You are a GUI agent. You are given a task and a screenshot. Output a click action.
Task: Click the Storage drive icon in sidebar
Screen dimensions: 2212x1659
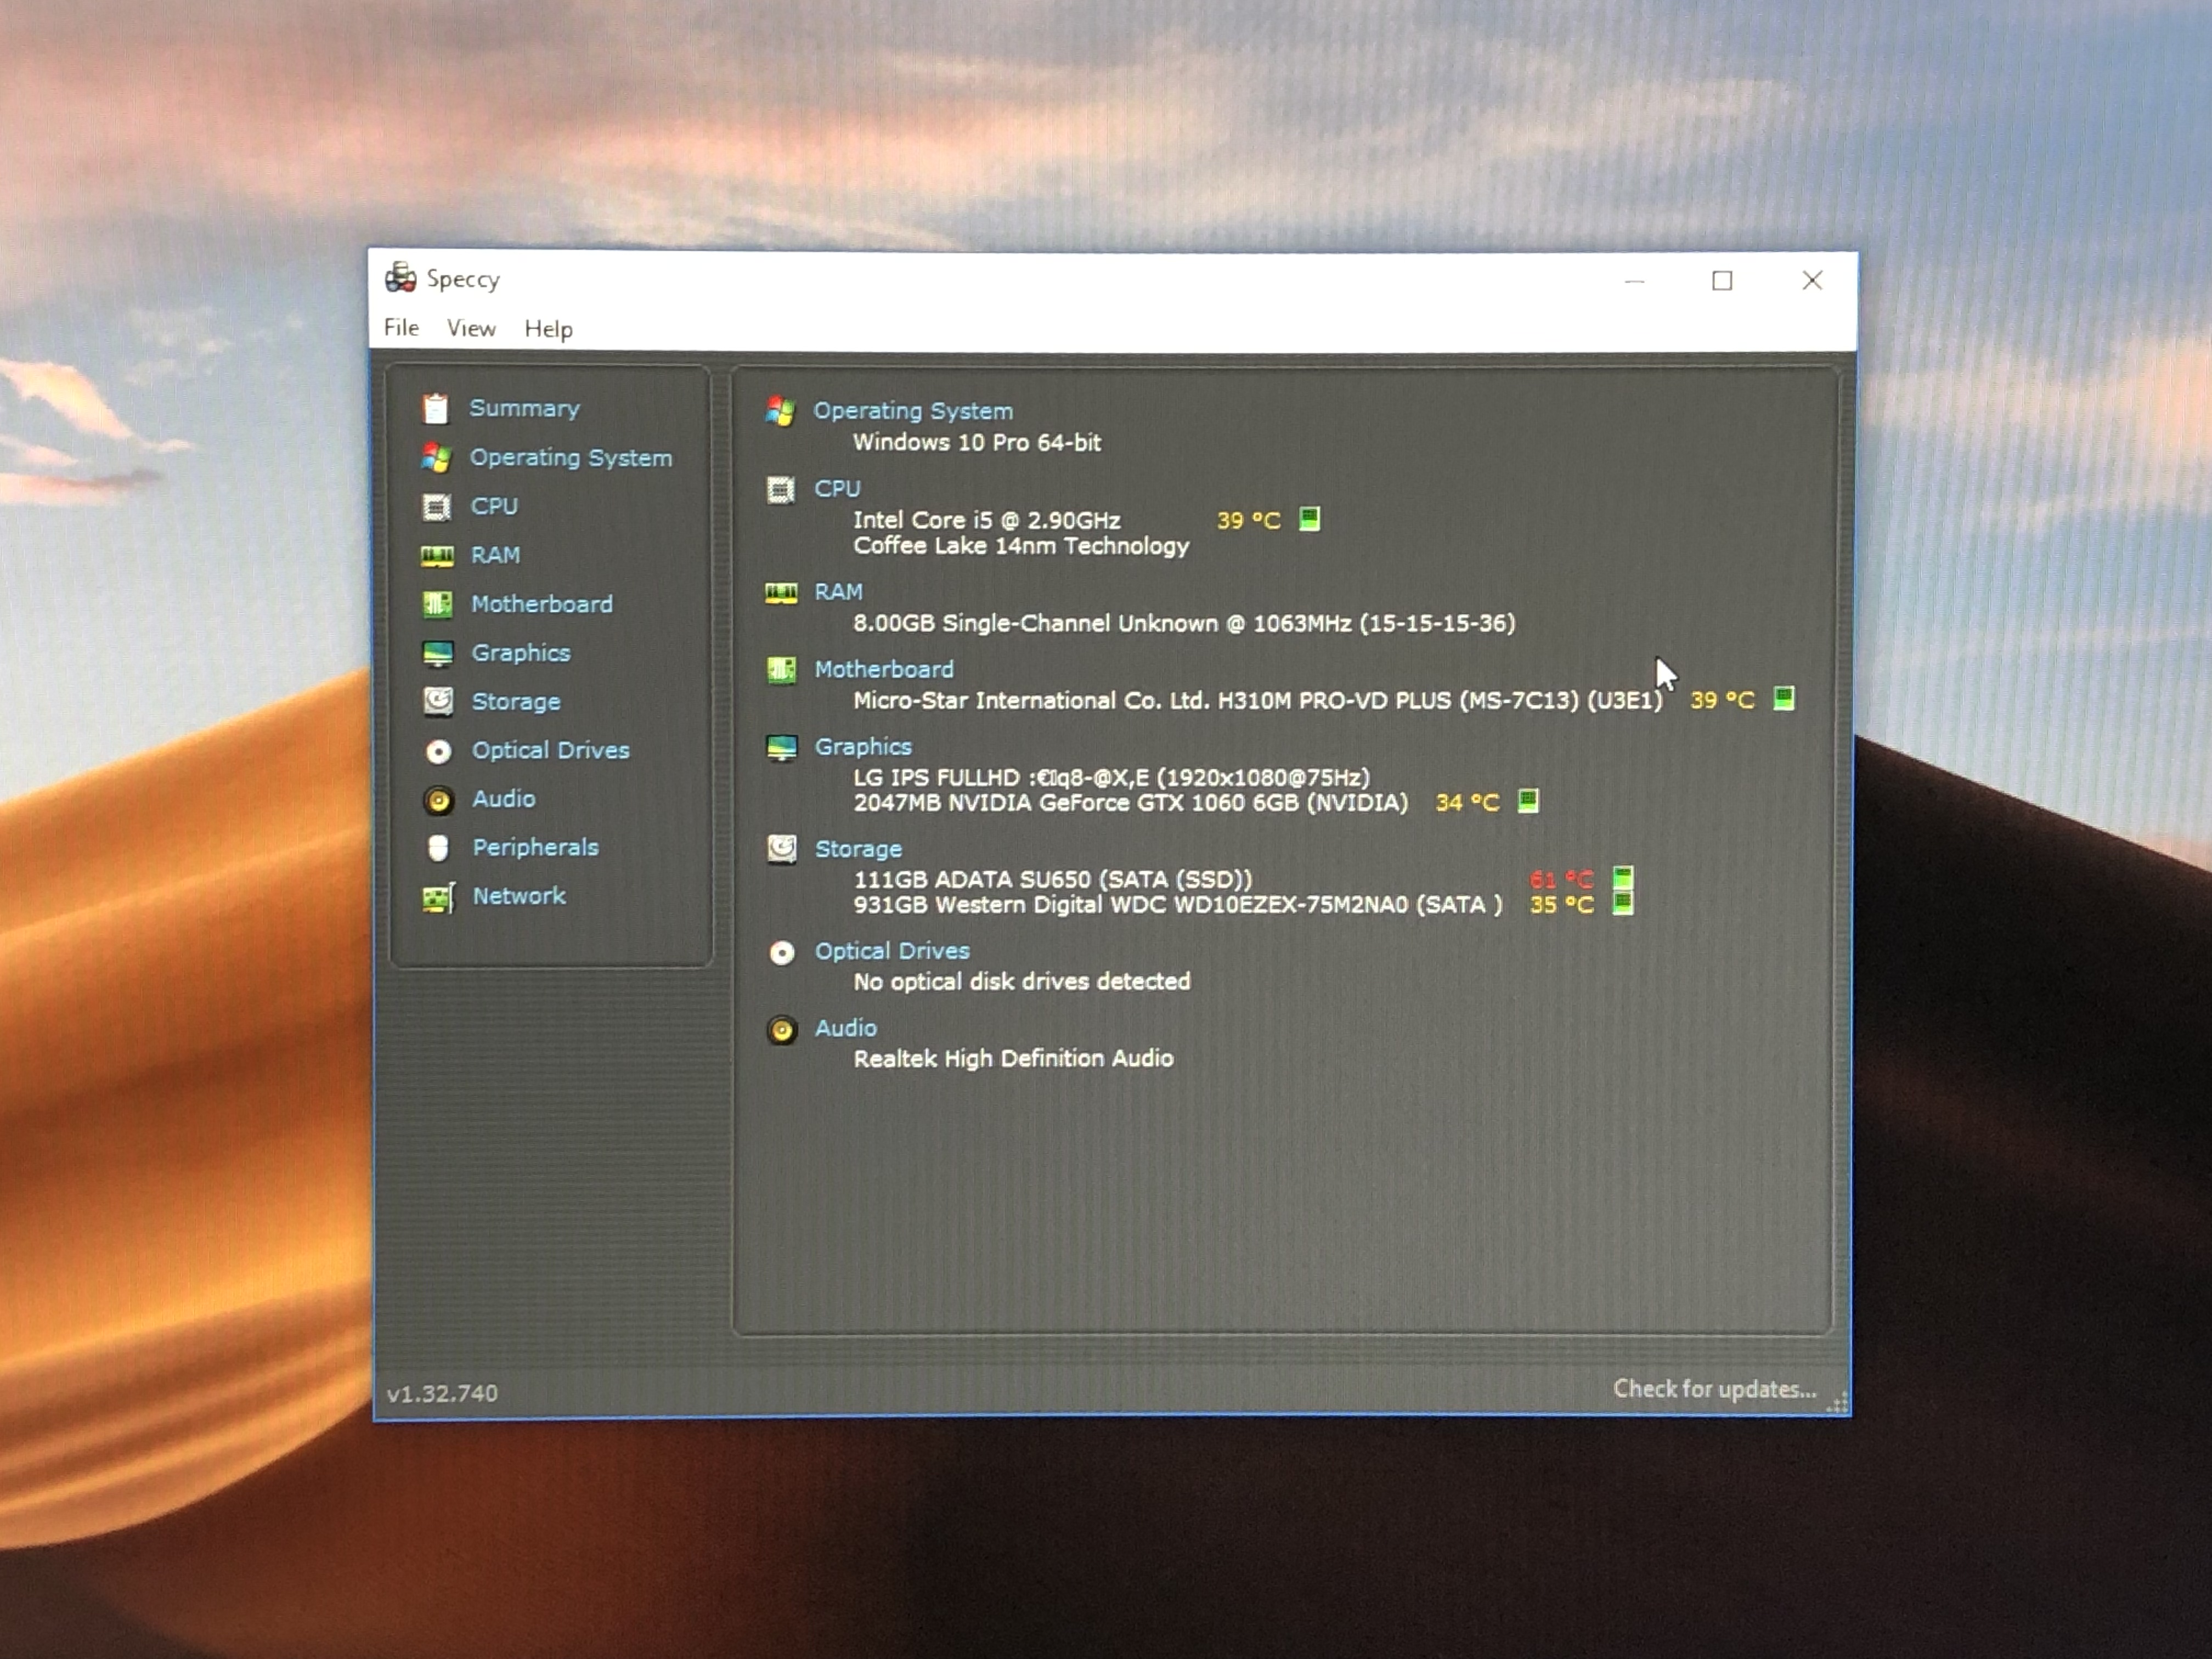pyautogui.click(x=438, y=701)
